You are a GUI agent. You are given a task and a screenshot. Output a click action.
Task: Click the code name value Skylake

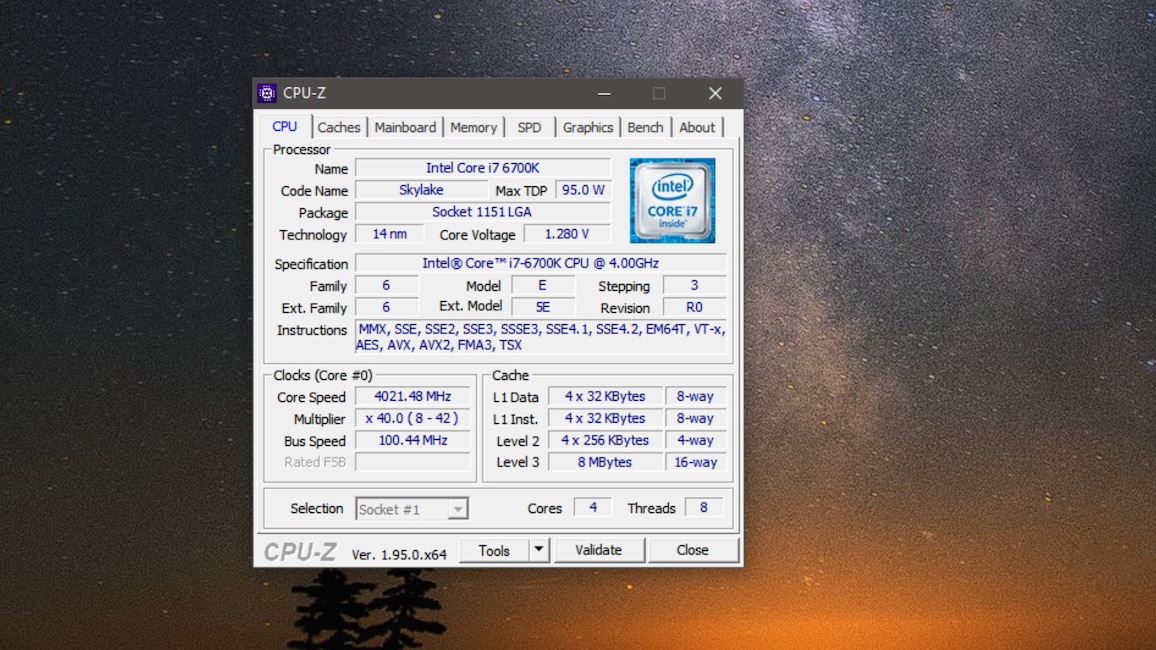[x=421, y=190]
